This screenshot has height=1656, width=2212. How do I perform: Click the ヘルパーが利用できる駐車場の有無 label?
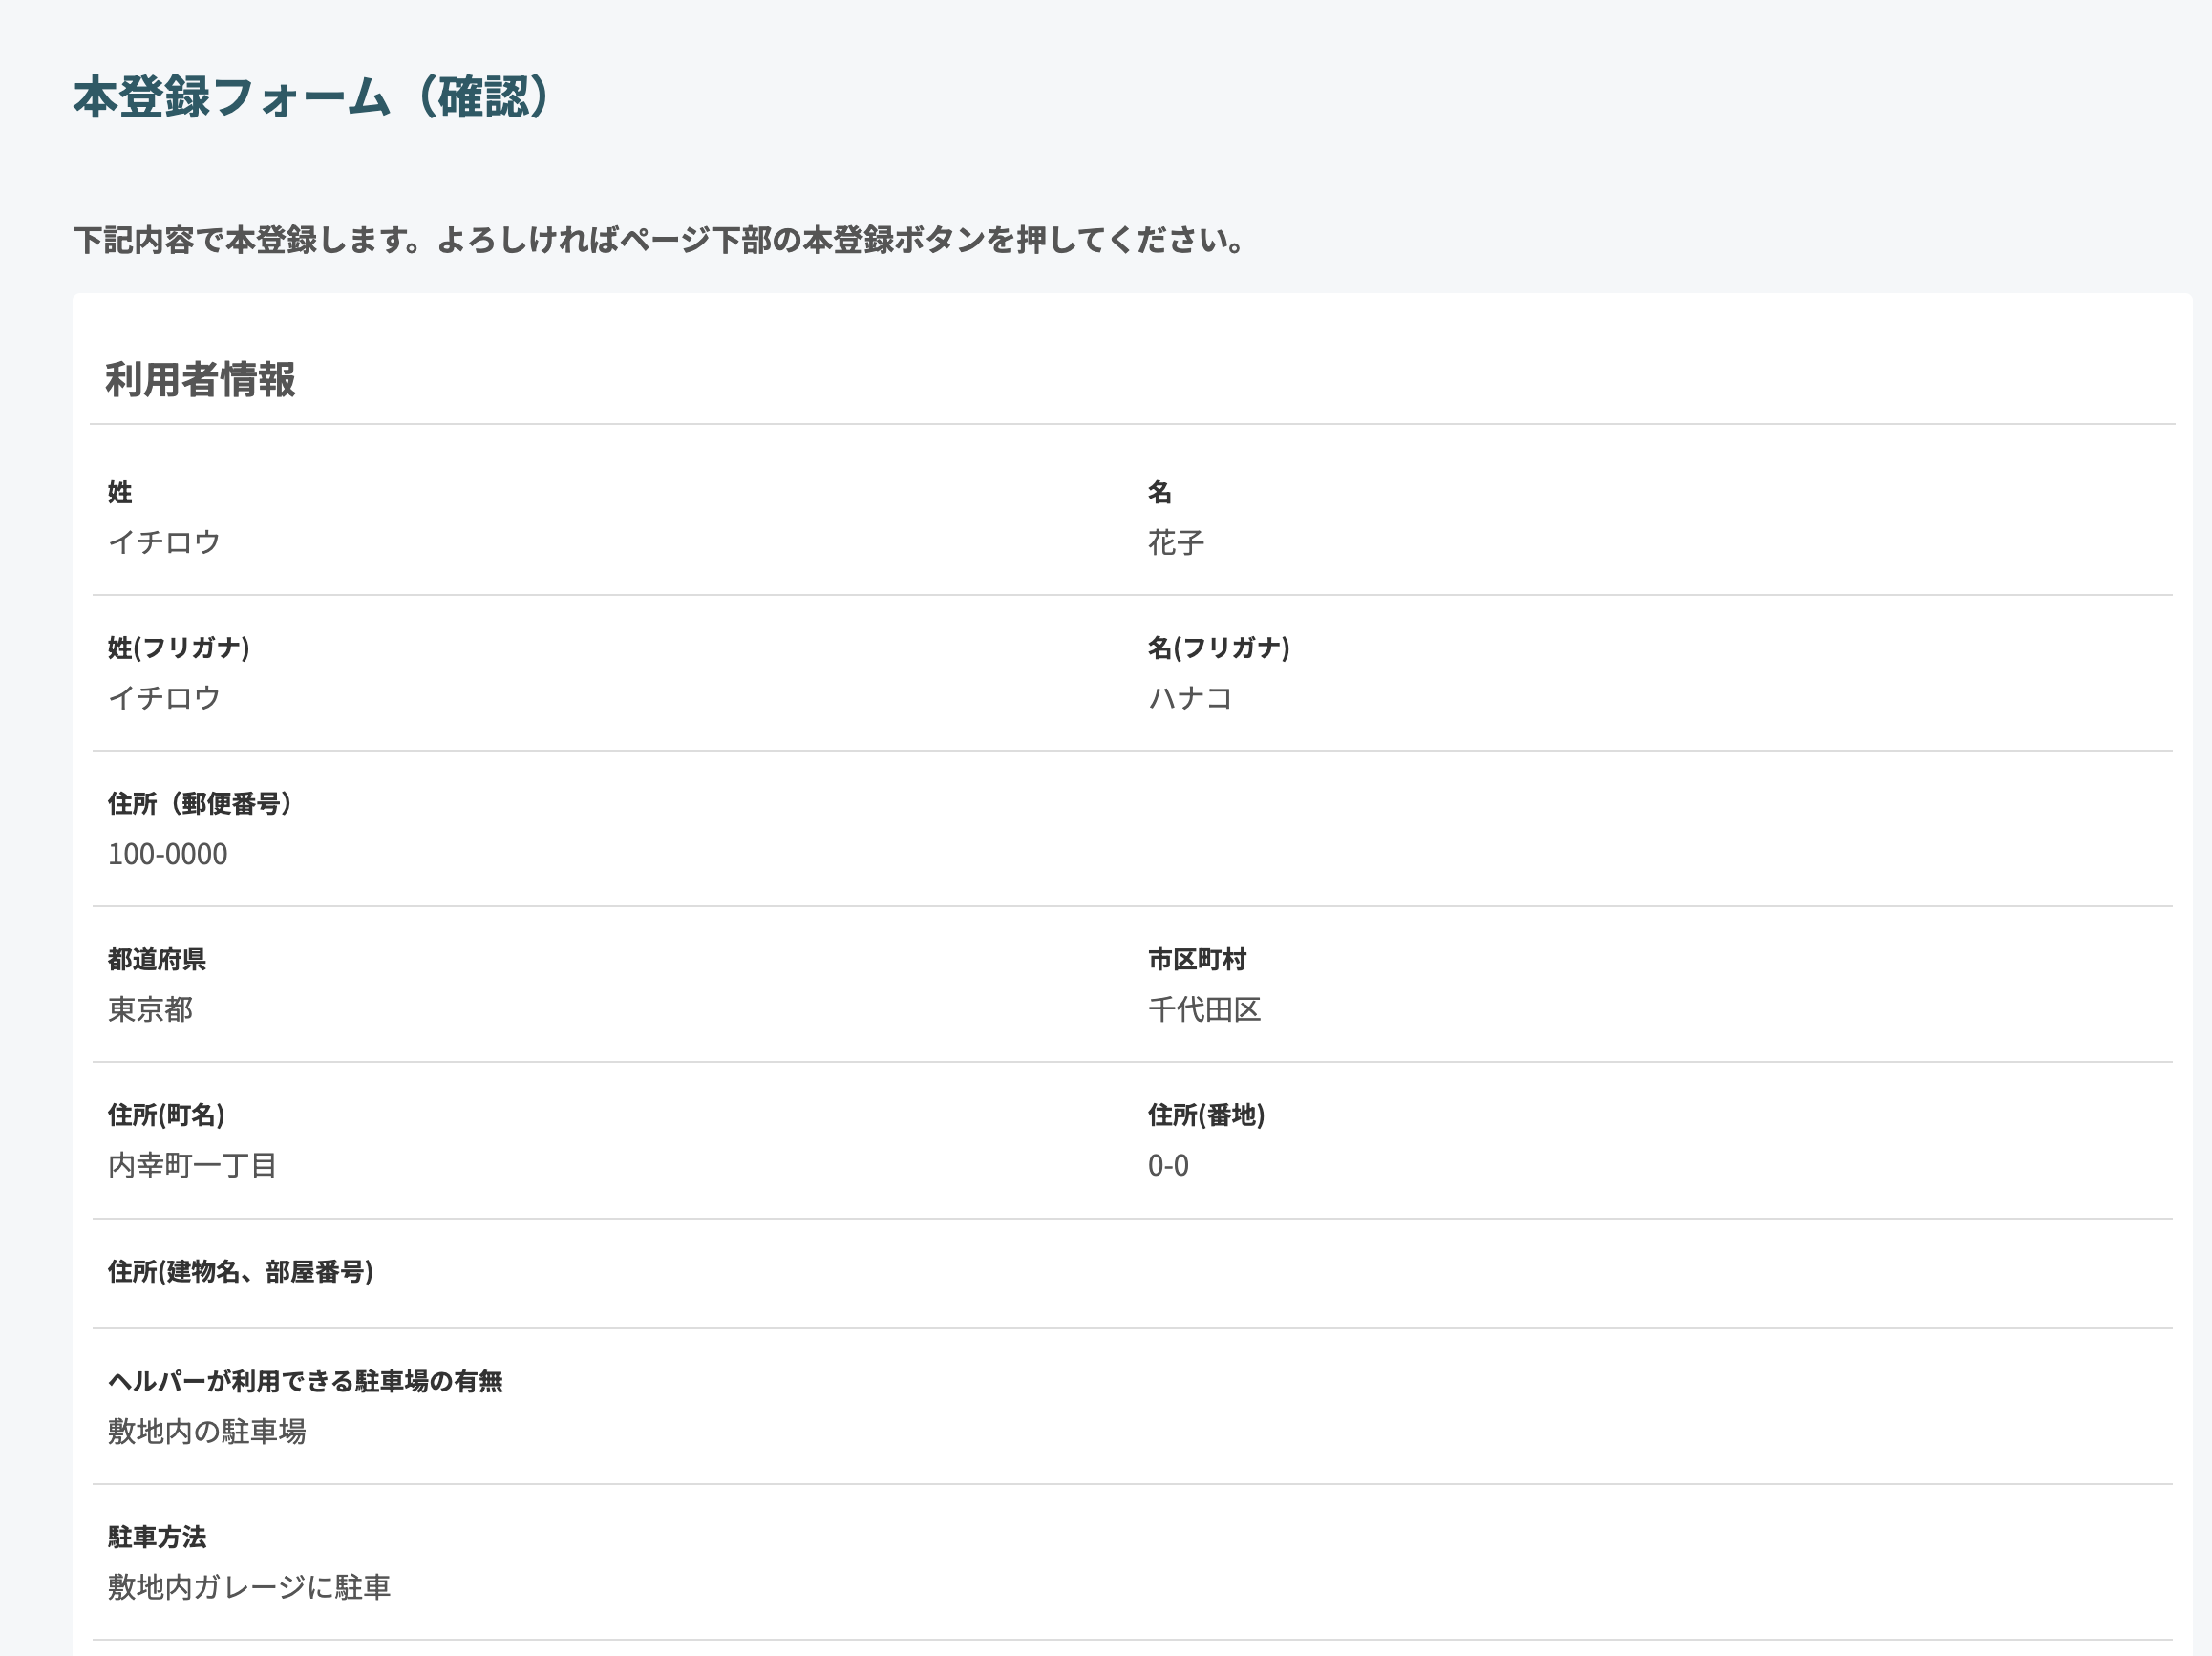pyautogui.click(x=305, y=1381)
